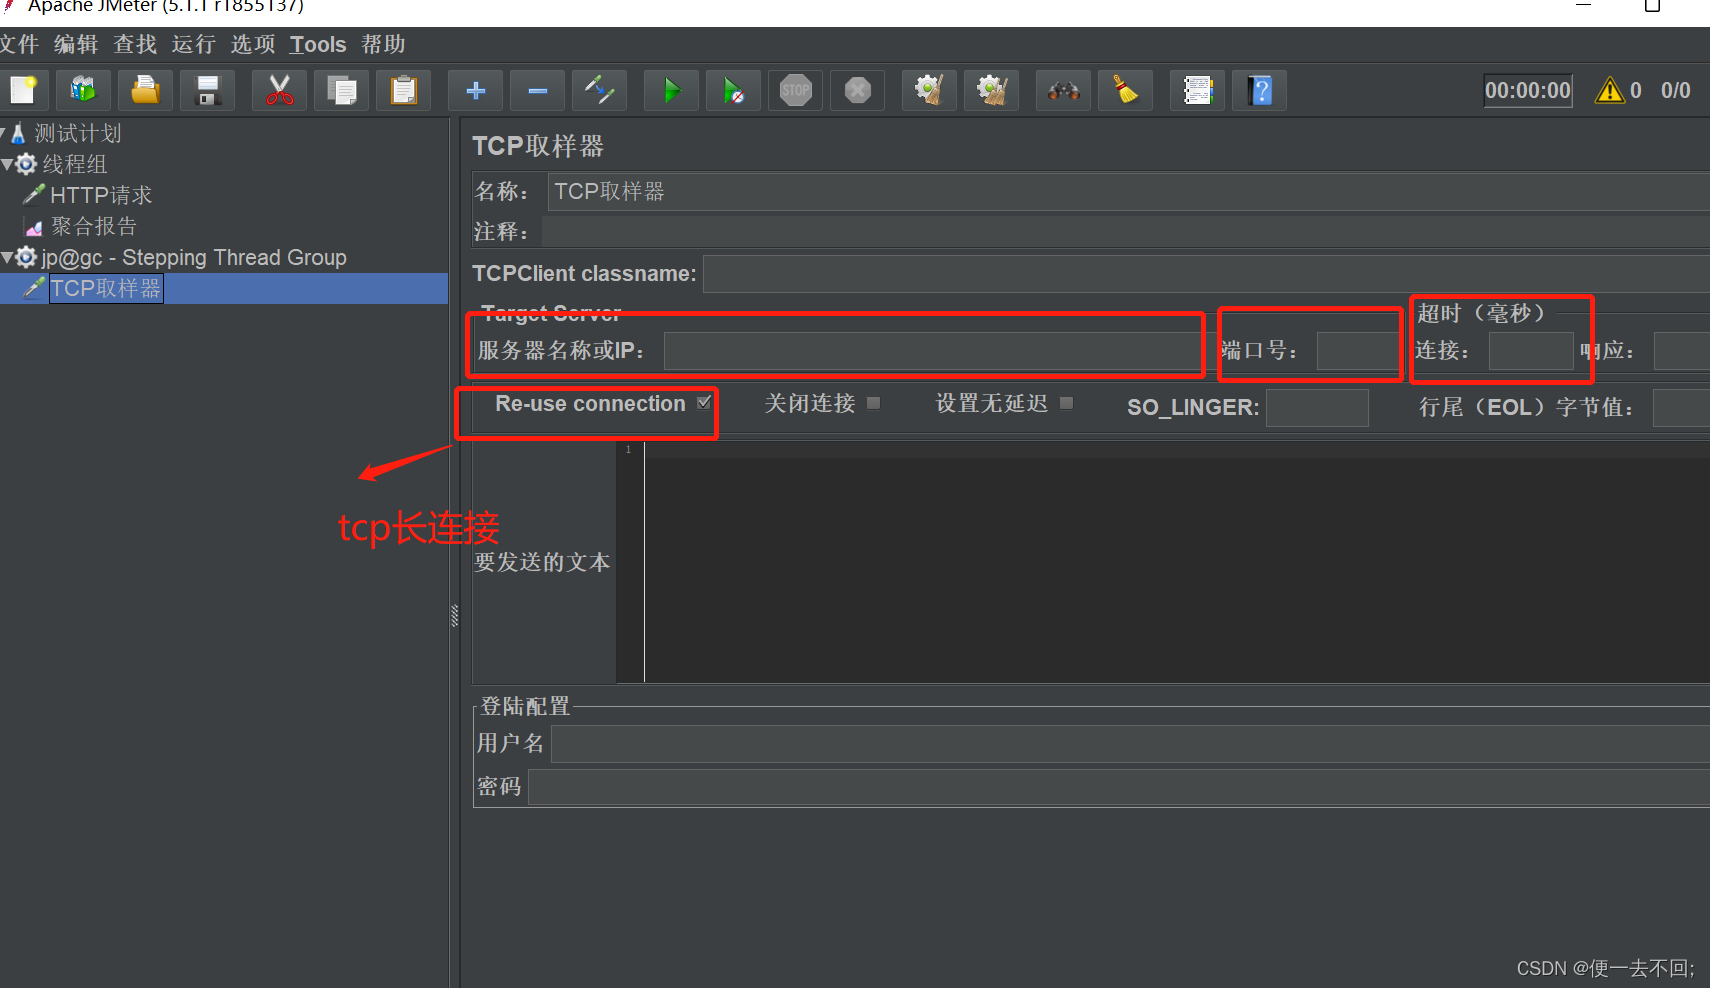This screenshot has width=1710, height=988.
Task: Select 测试计划 in the tree
Action: point(78,133)
